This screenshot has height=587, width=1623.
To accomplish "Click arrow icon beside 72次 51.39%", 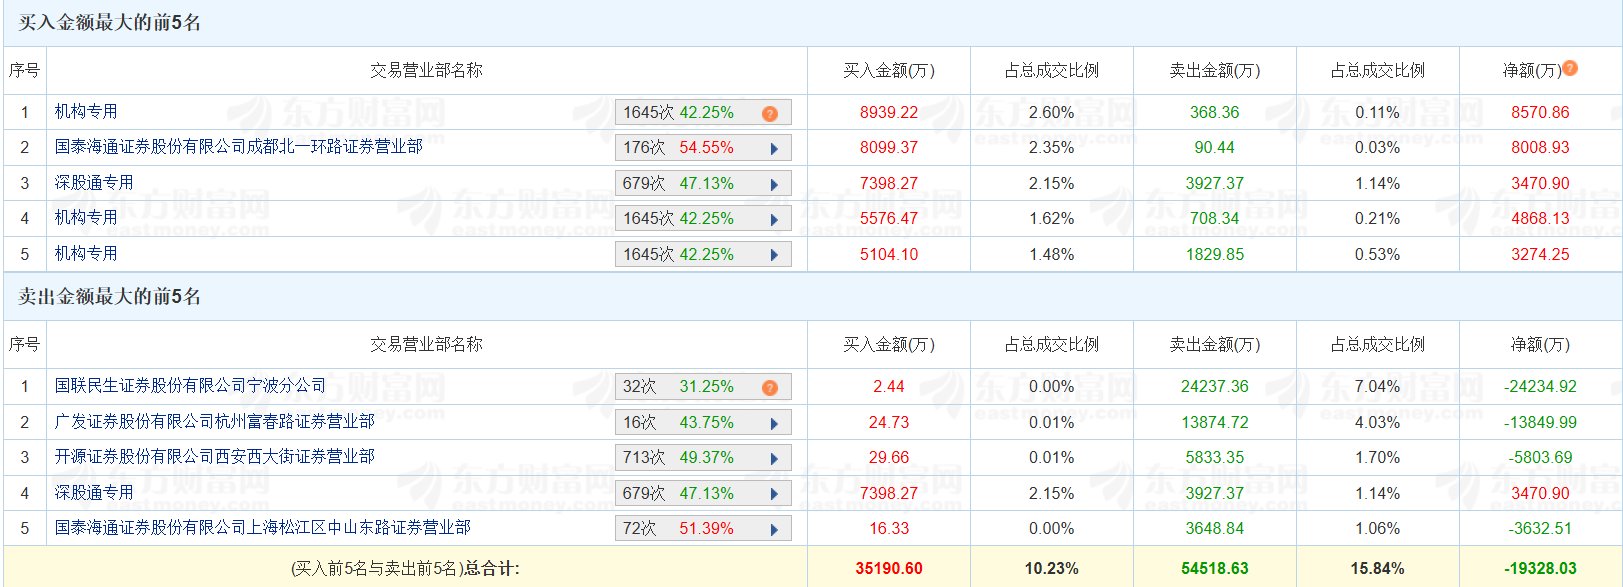I will point(774,530).
